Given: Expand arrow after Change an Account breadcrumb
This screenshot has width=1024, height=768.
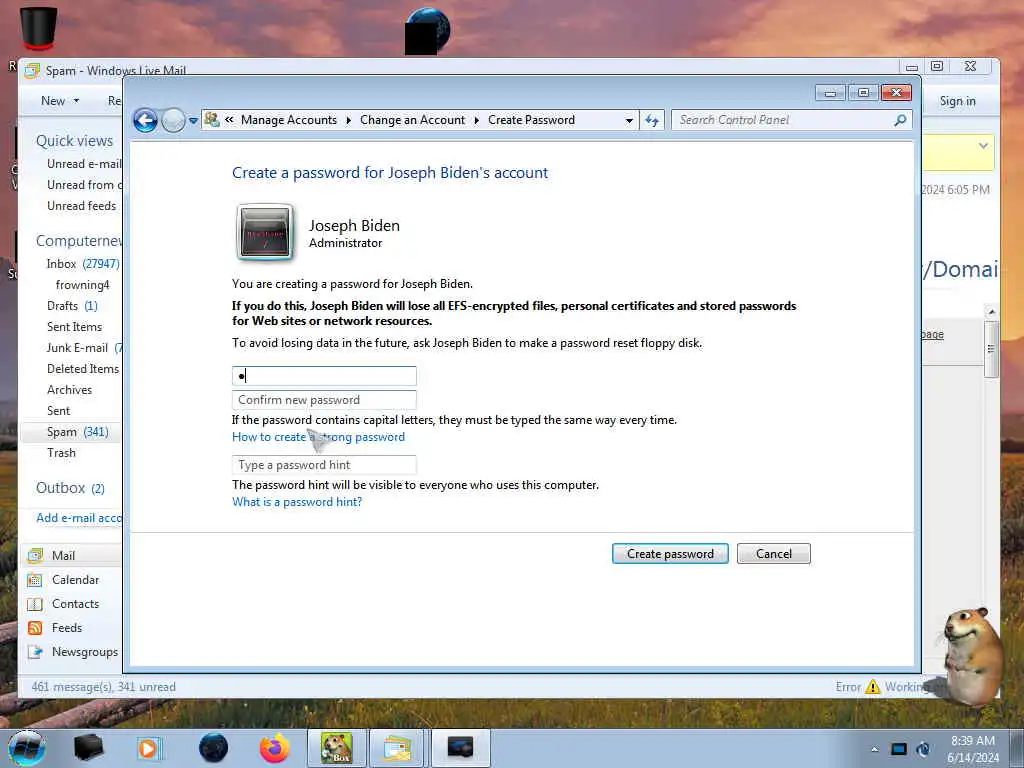Looking at the screenshot, I should click(476, 120).
